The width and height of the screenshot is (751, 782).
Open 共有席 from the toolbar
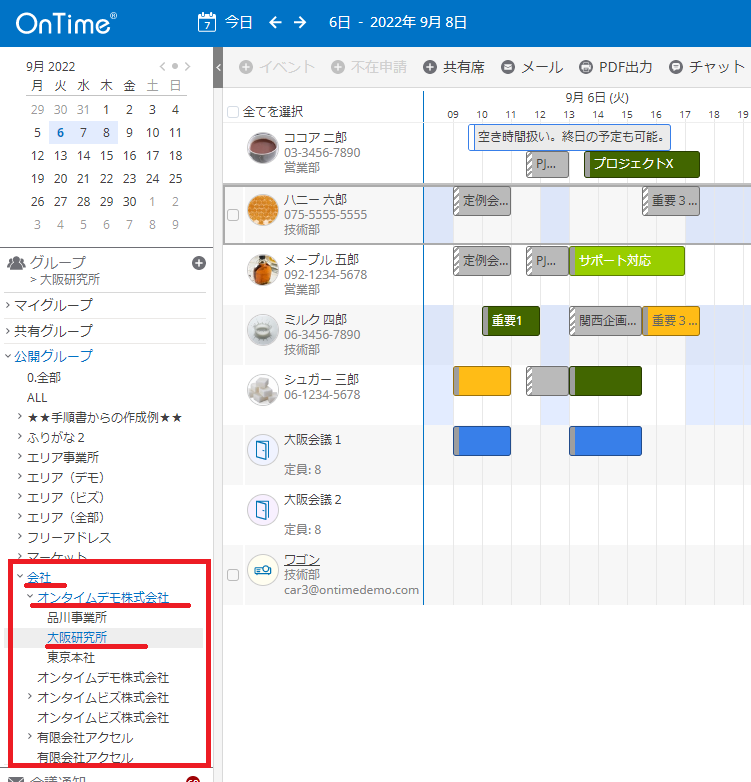454,67
